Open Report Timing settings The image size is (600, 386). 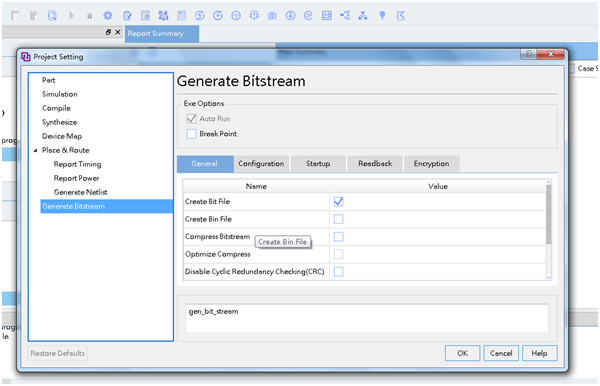[x=78, y=164]
